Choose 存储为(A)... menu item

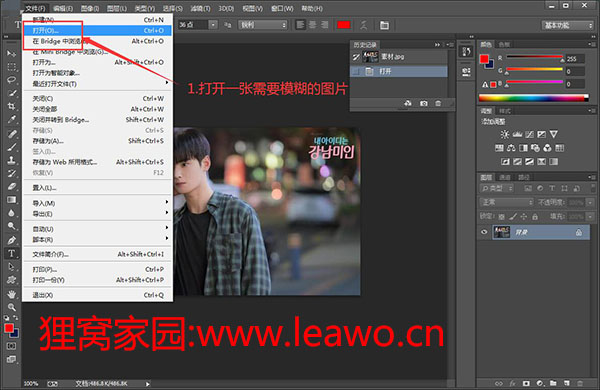(98, 141)
